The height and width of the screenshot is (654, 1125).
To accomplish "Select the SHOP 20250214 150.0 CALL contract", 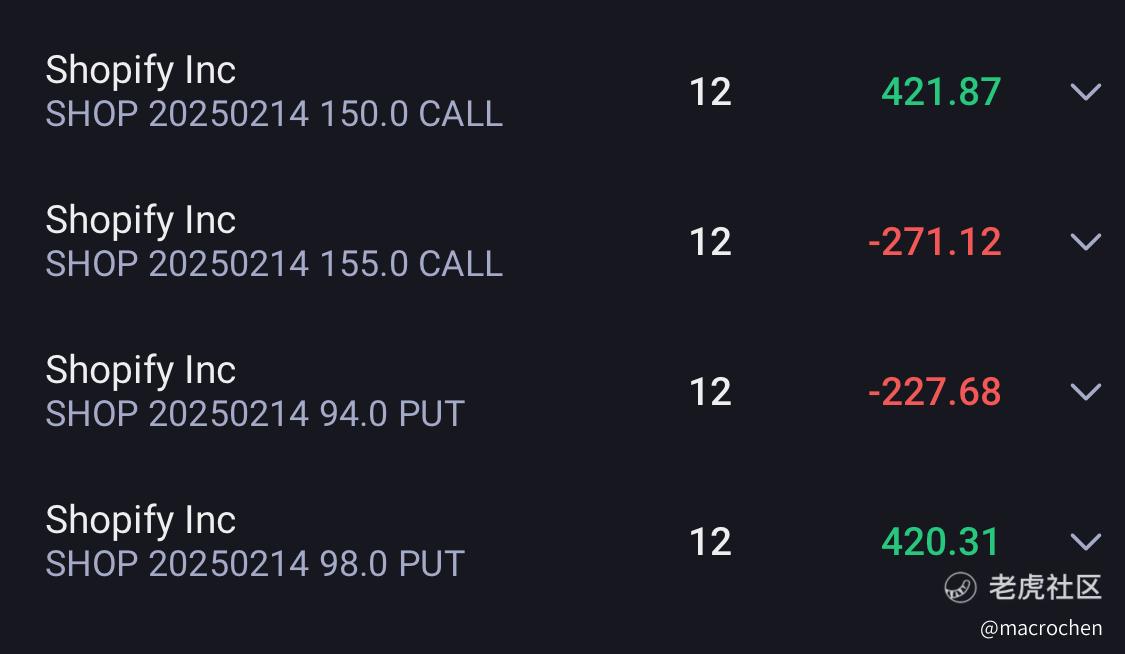I will [274, 115].
